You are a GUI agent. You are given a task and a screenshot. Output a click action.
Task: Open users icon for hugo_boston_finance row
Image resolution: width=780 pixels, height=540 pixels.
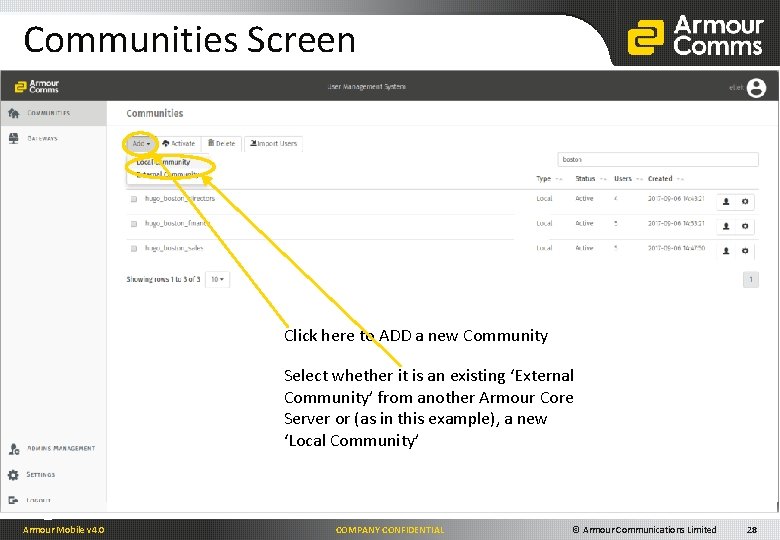726,226
